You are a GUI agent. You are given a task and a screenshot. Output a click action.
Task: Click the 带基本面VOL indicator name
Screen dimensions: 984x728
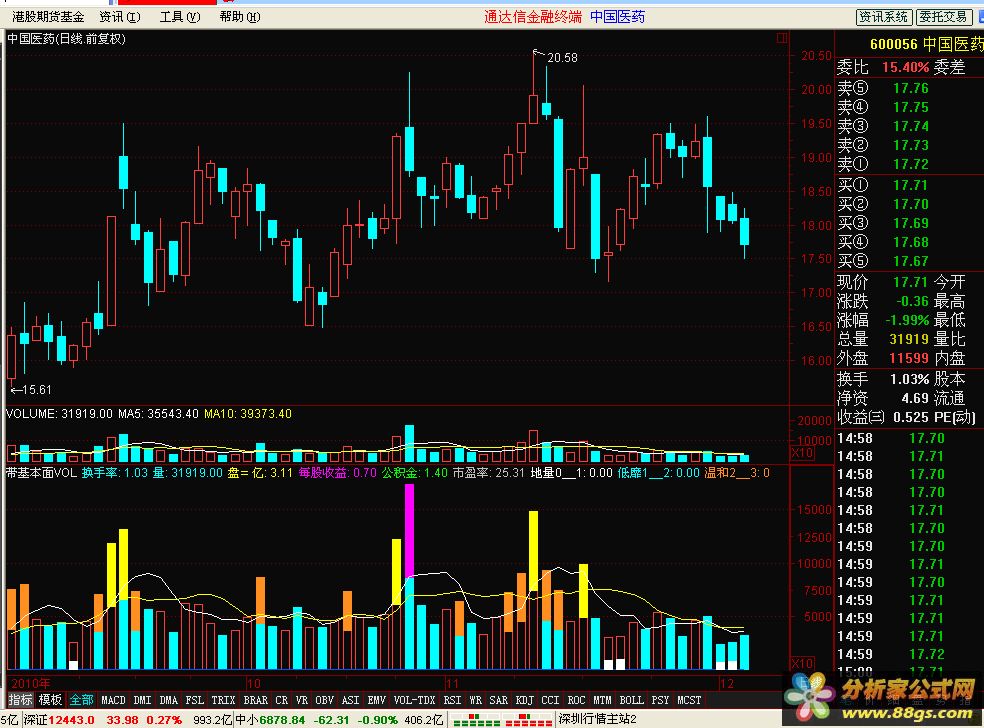pyautogui.click(x=41, y=473)
